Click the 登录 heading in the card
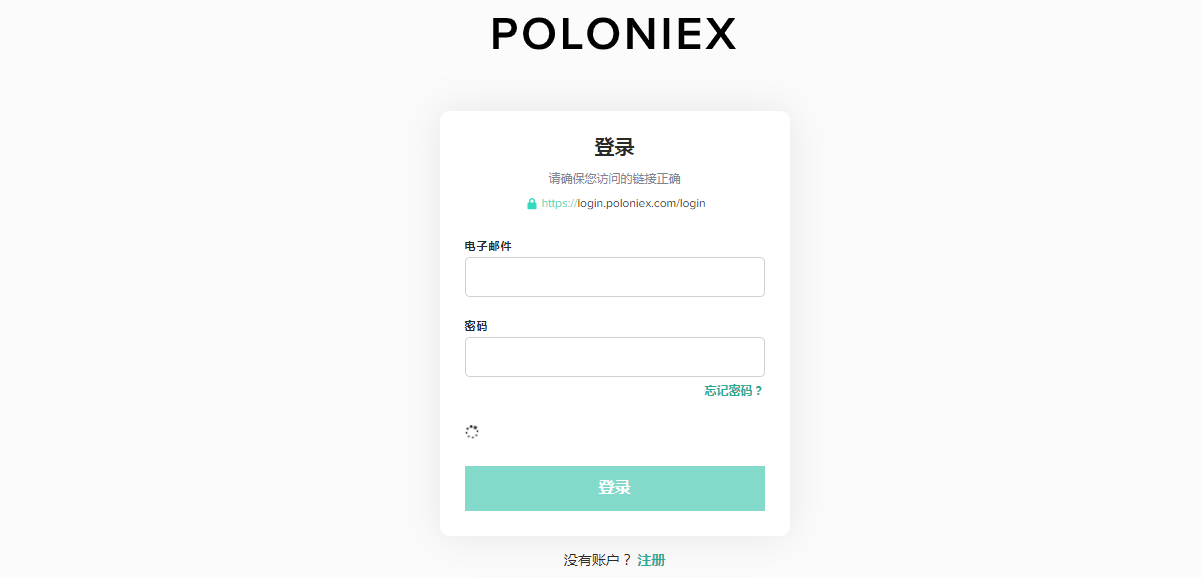The height and width of the screenshot is (578, 1202). pos(614,148)
